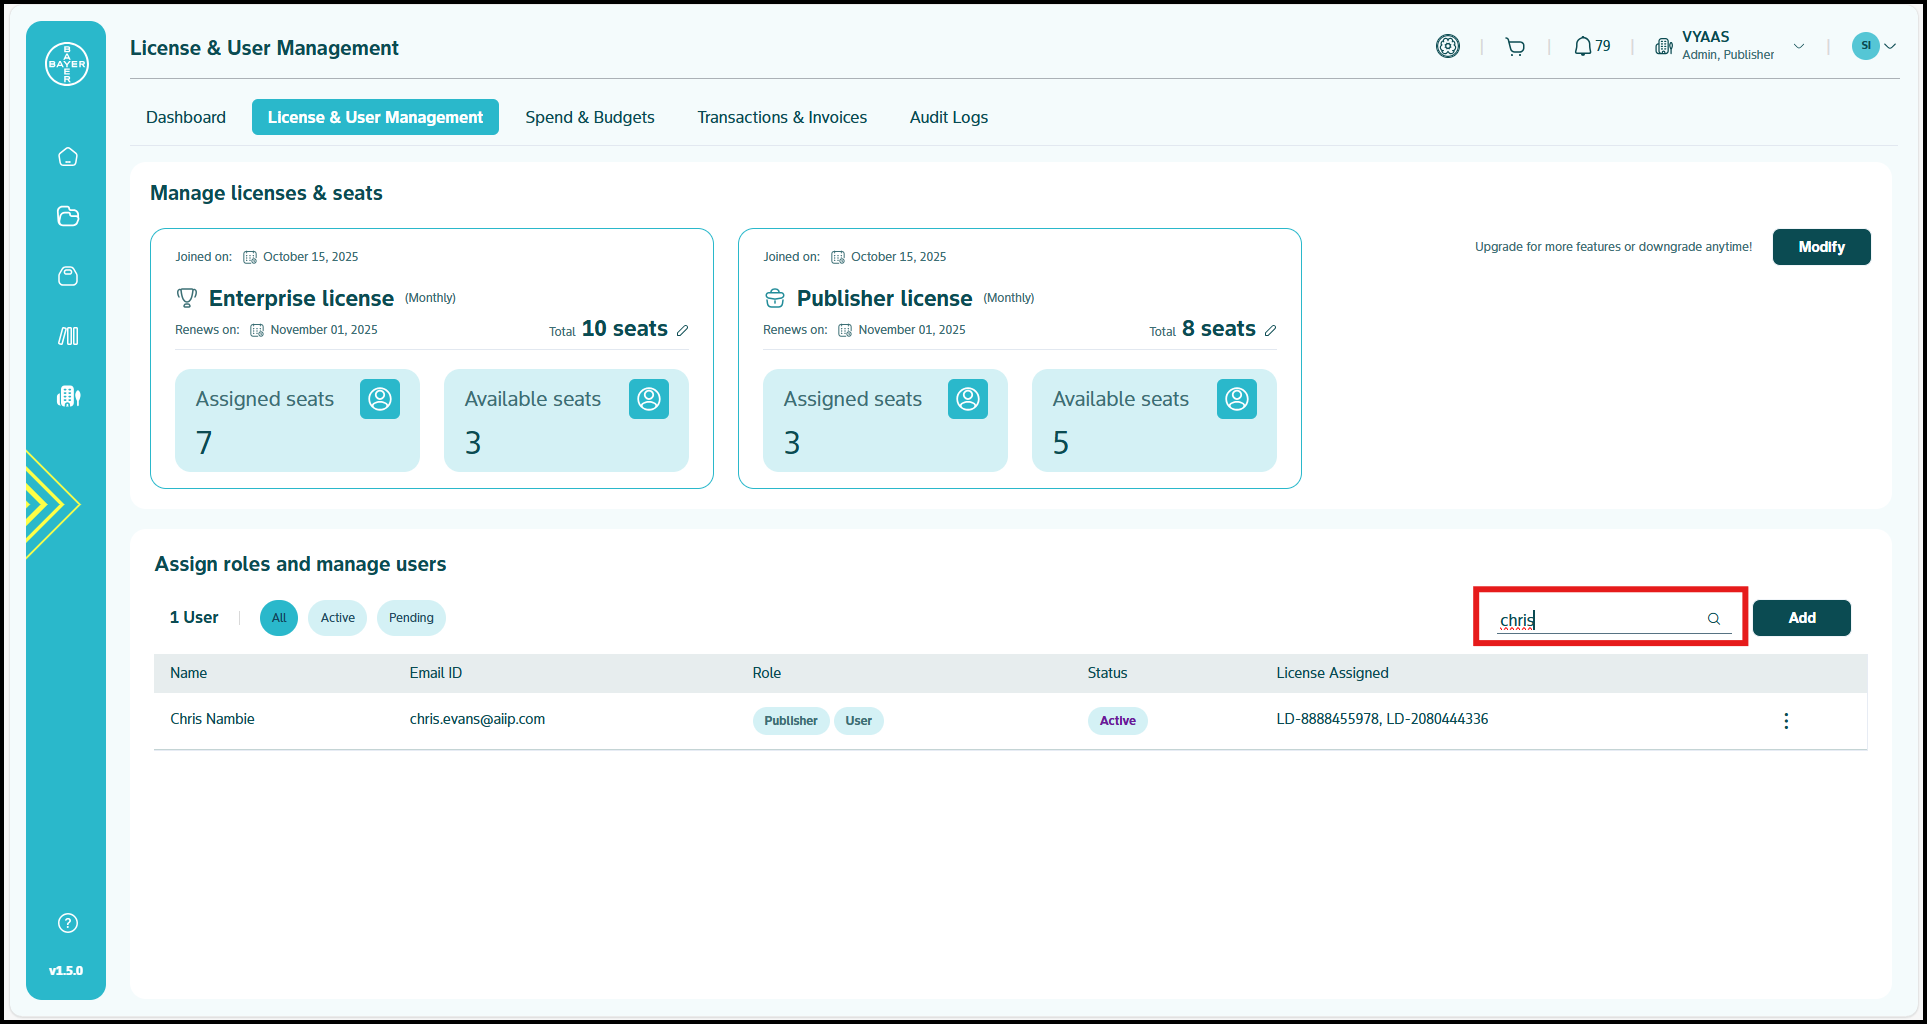The width and height of the screenshot is (1927, 1024).
Task: Click the Modify license button
Action: [x=1821, y=247]
